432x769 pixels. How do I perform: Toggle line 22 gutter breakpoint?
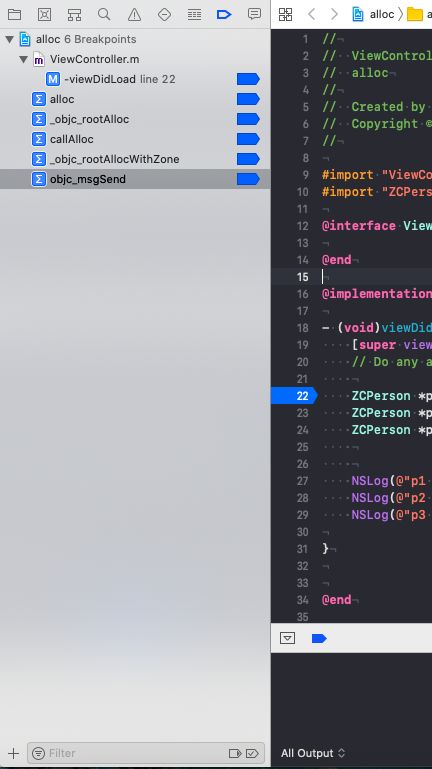(294, 396)
